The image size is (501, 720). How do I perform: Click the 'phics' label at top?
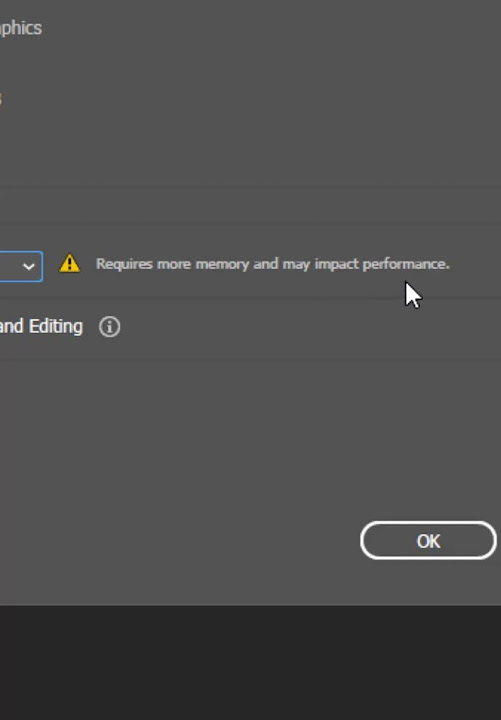tap(21, 28)
